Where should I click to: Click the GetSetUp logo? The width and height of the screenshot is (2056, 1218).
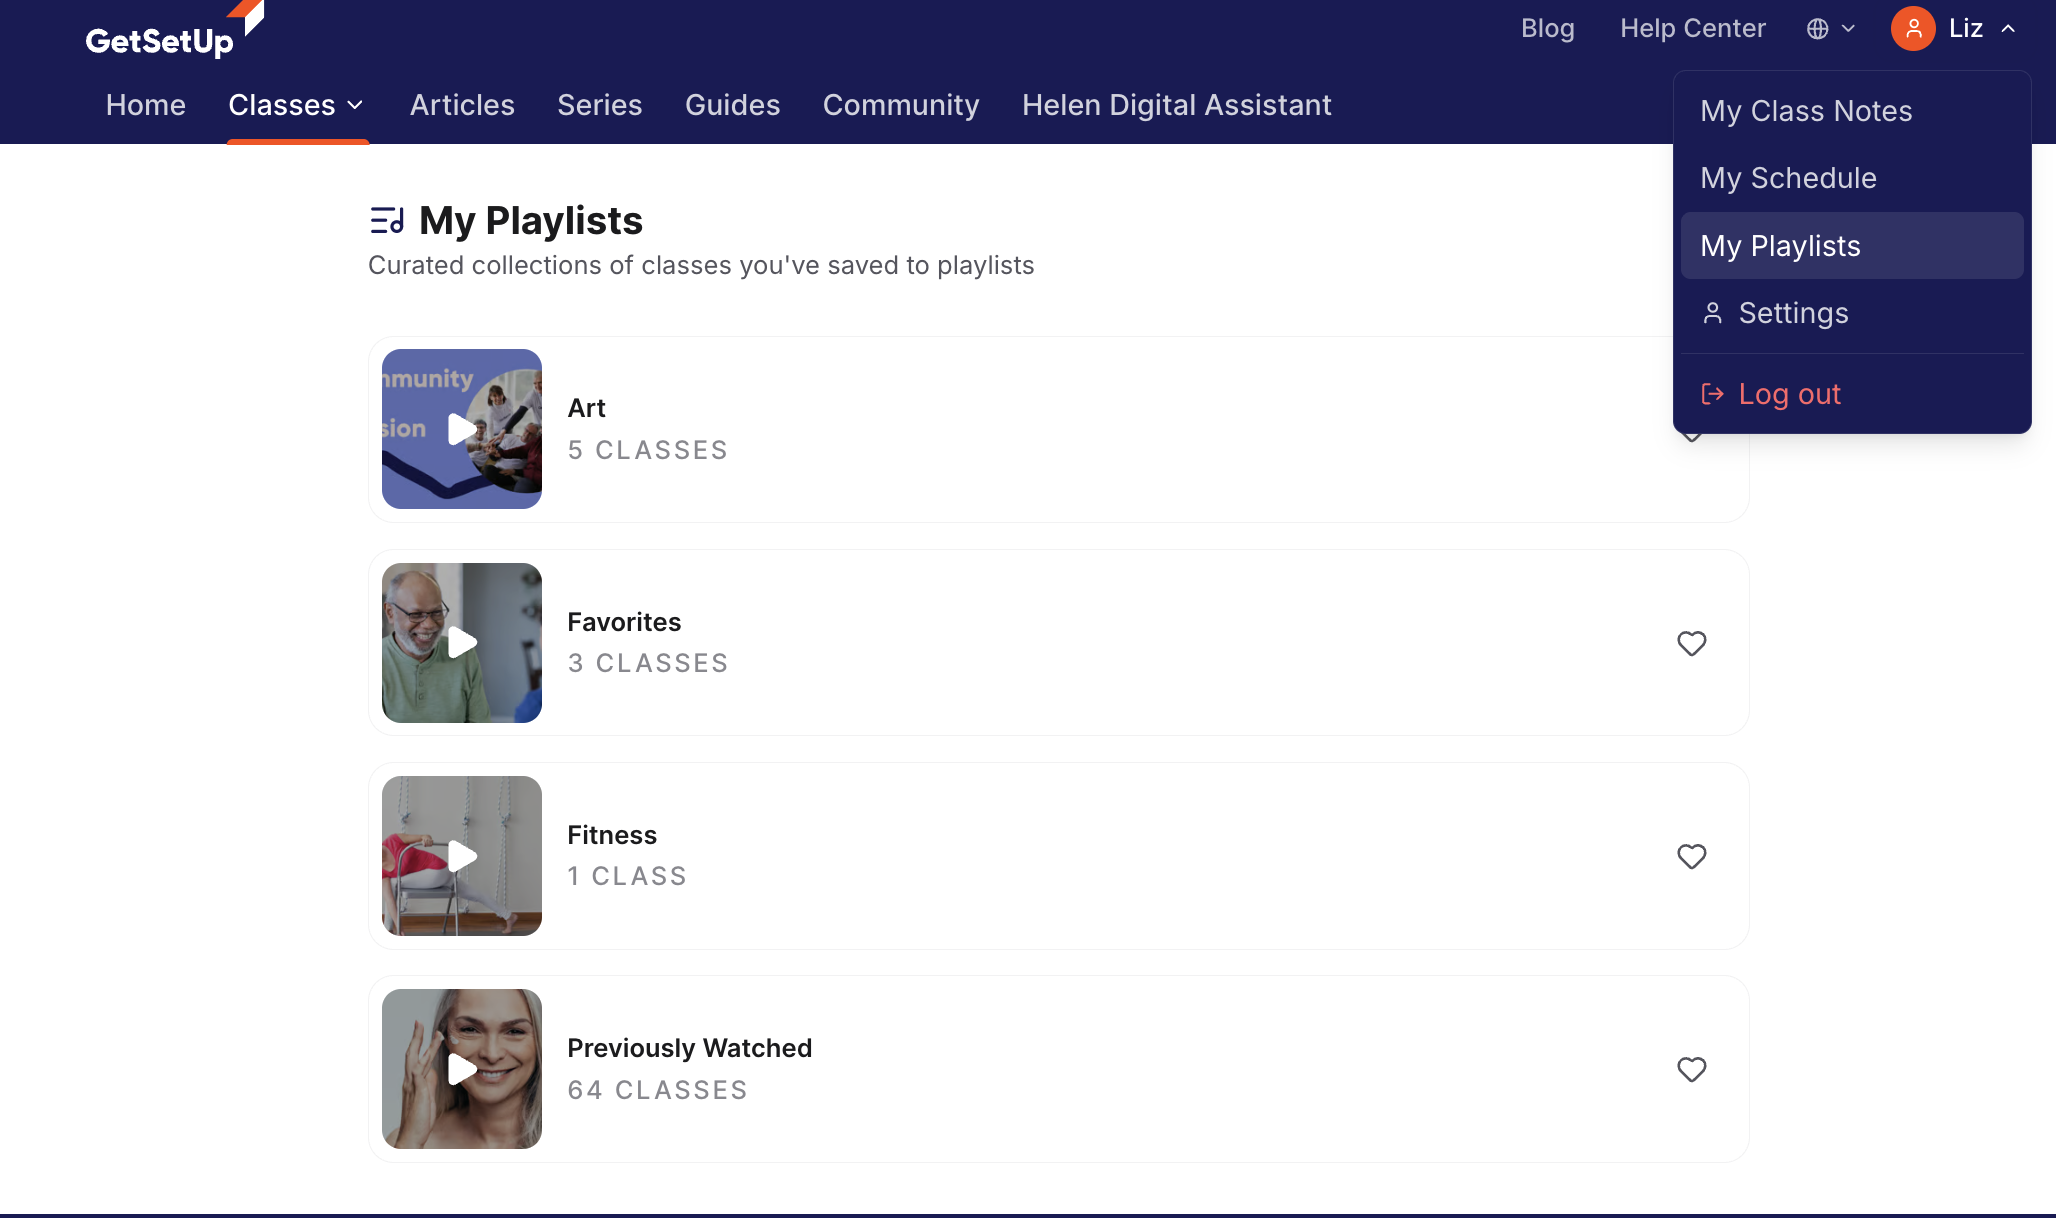(x=174, y=30)
